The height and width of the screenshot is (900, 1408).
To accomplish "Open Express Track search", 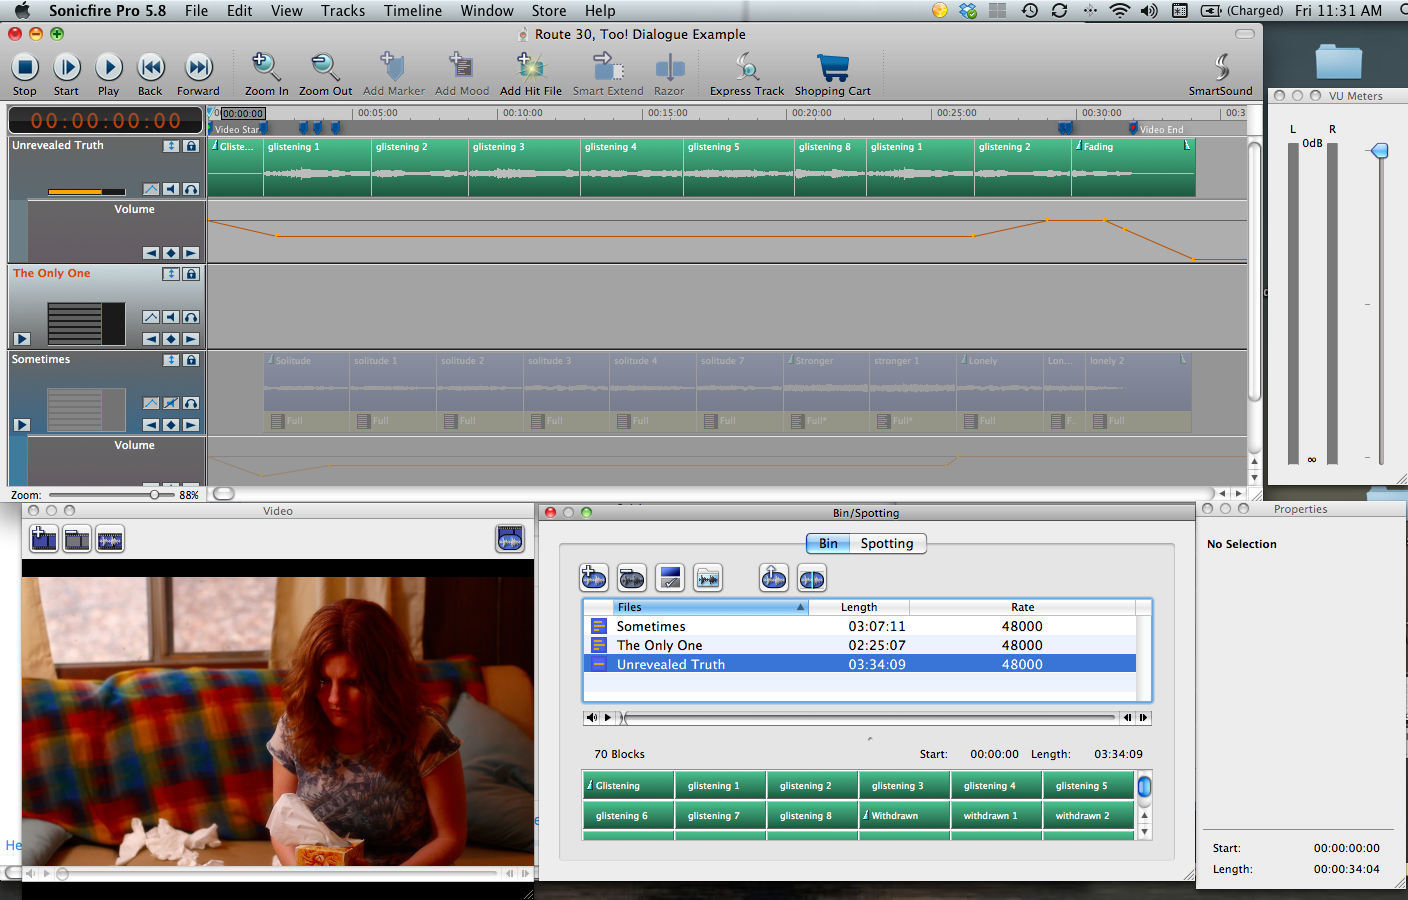I will tap(747, 67).
